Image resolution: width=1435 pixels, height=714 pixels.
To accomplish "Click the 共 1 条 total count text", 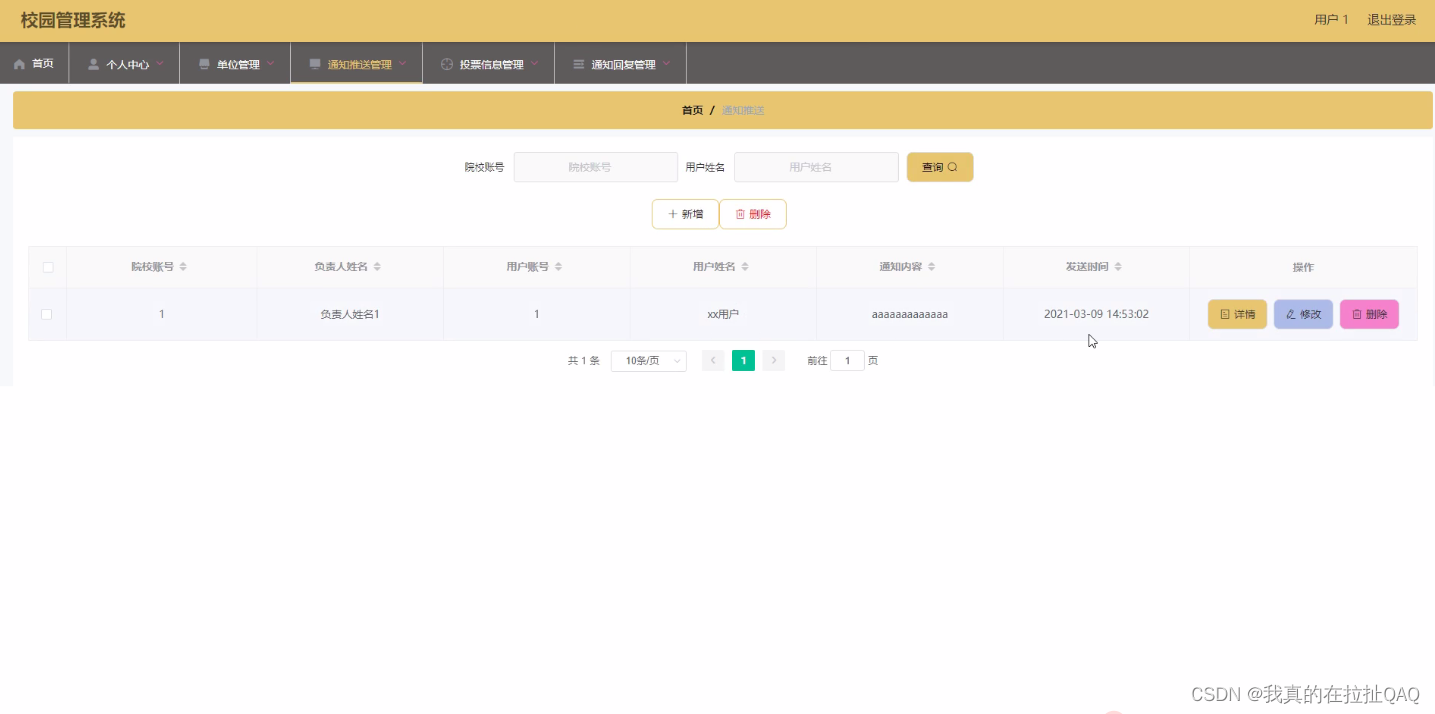I will (x=584, y=361).
